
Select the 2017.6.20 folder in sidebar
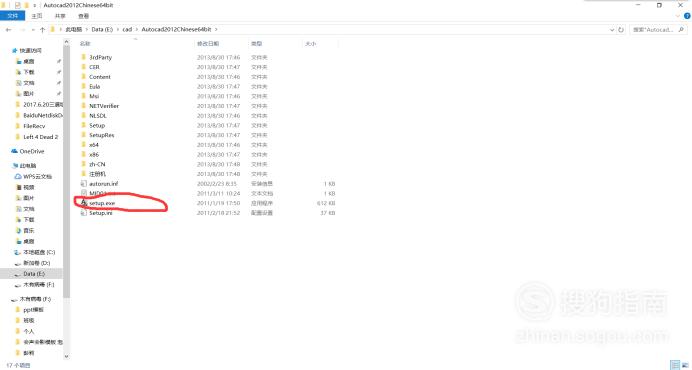pyautogui.click(x=43, y=105)
